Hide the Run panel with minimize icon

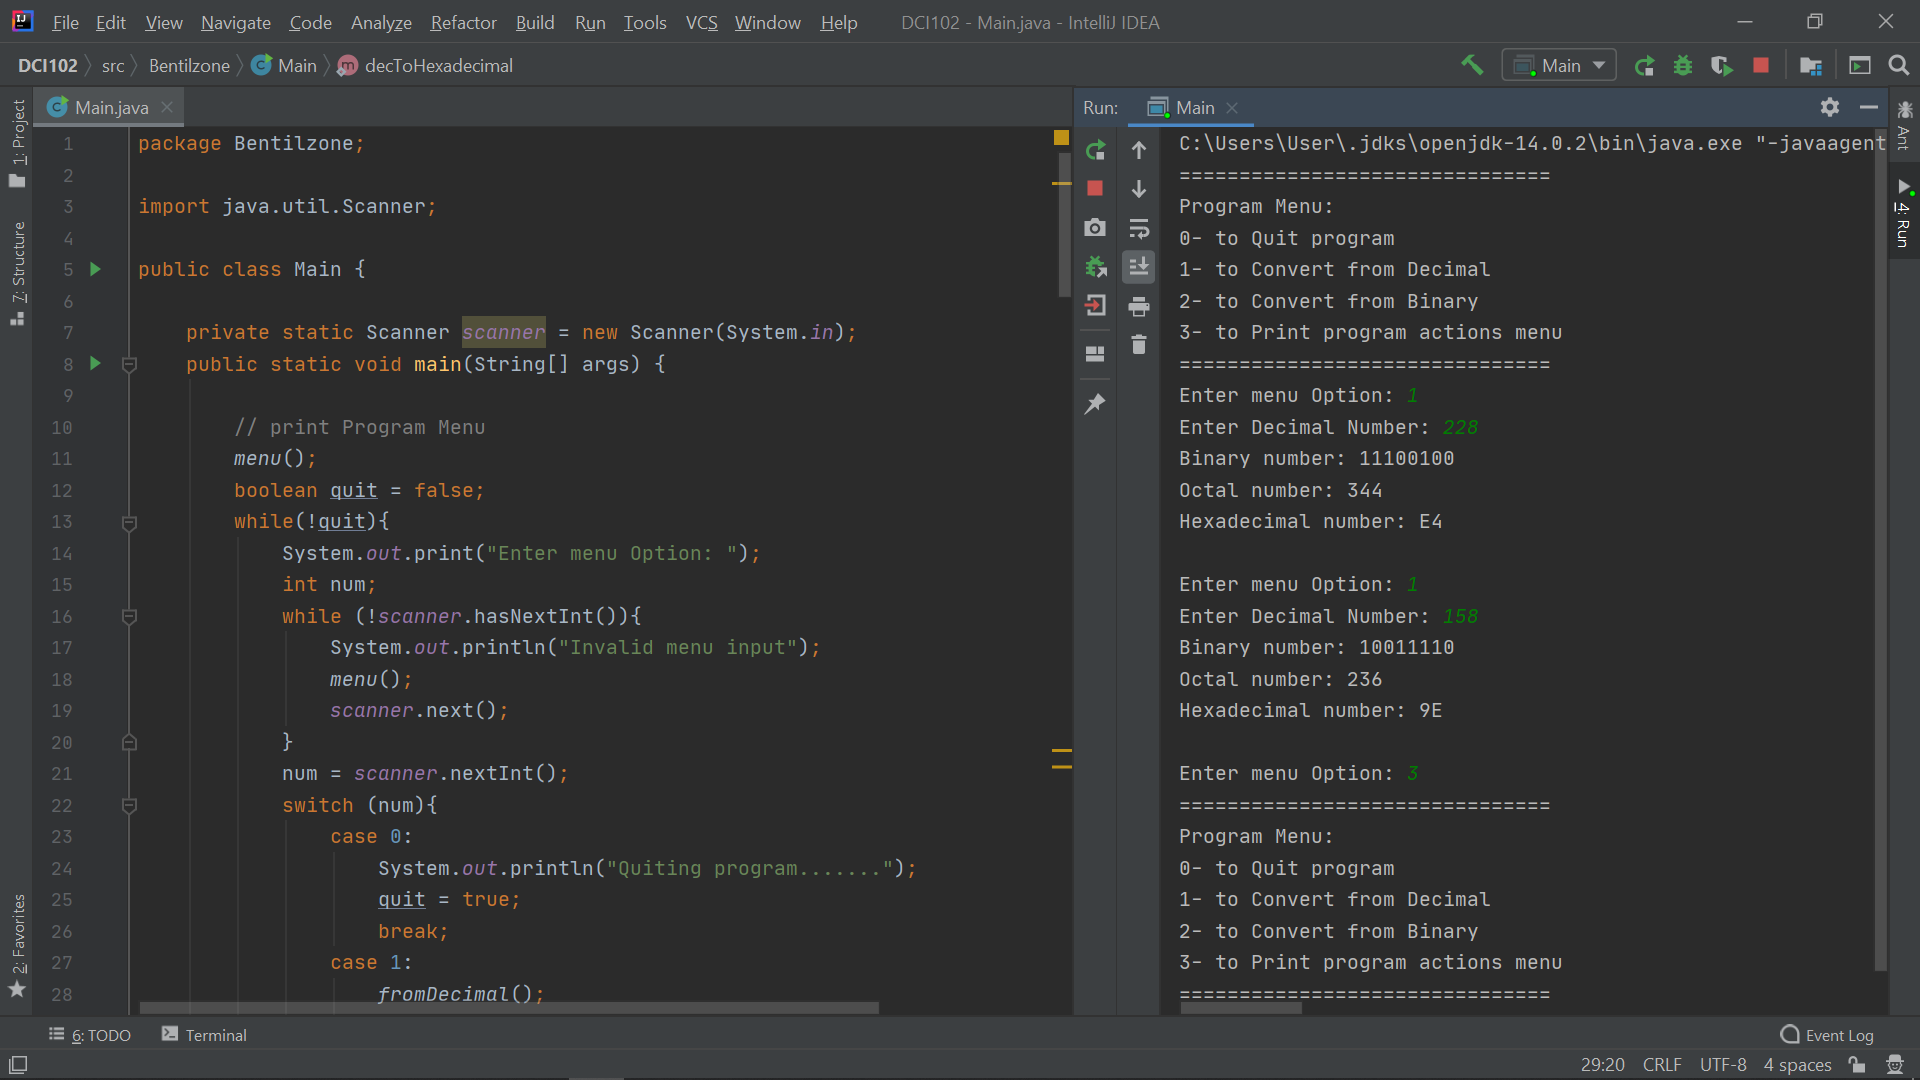[1869, 107]
